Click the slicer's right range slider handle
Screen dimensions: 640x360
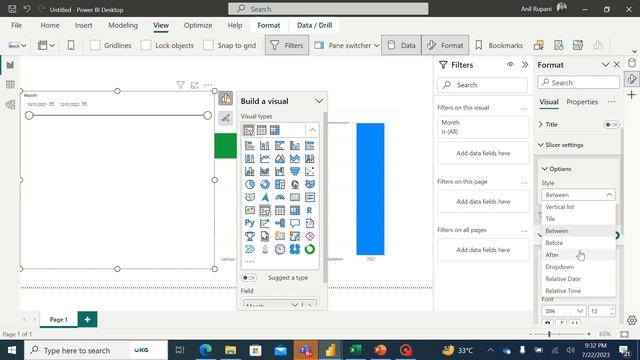pos(207,116)
